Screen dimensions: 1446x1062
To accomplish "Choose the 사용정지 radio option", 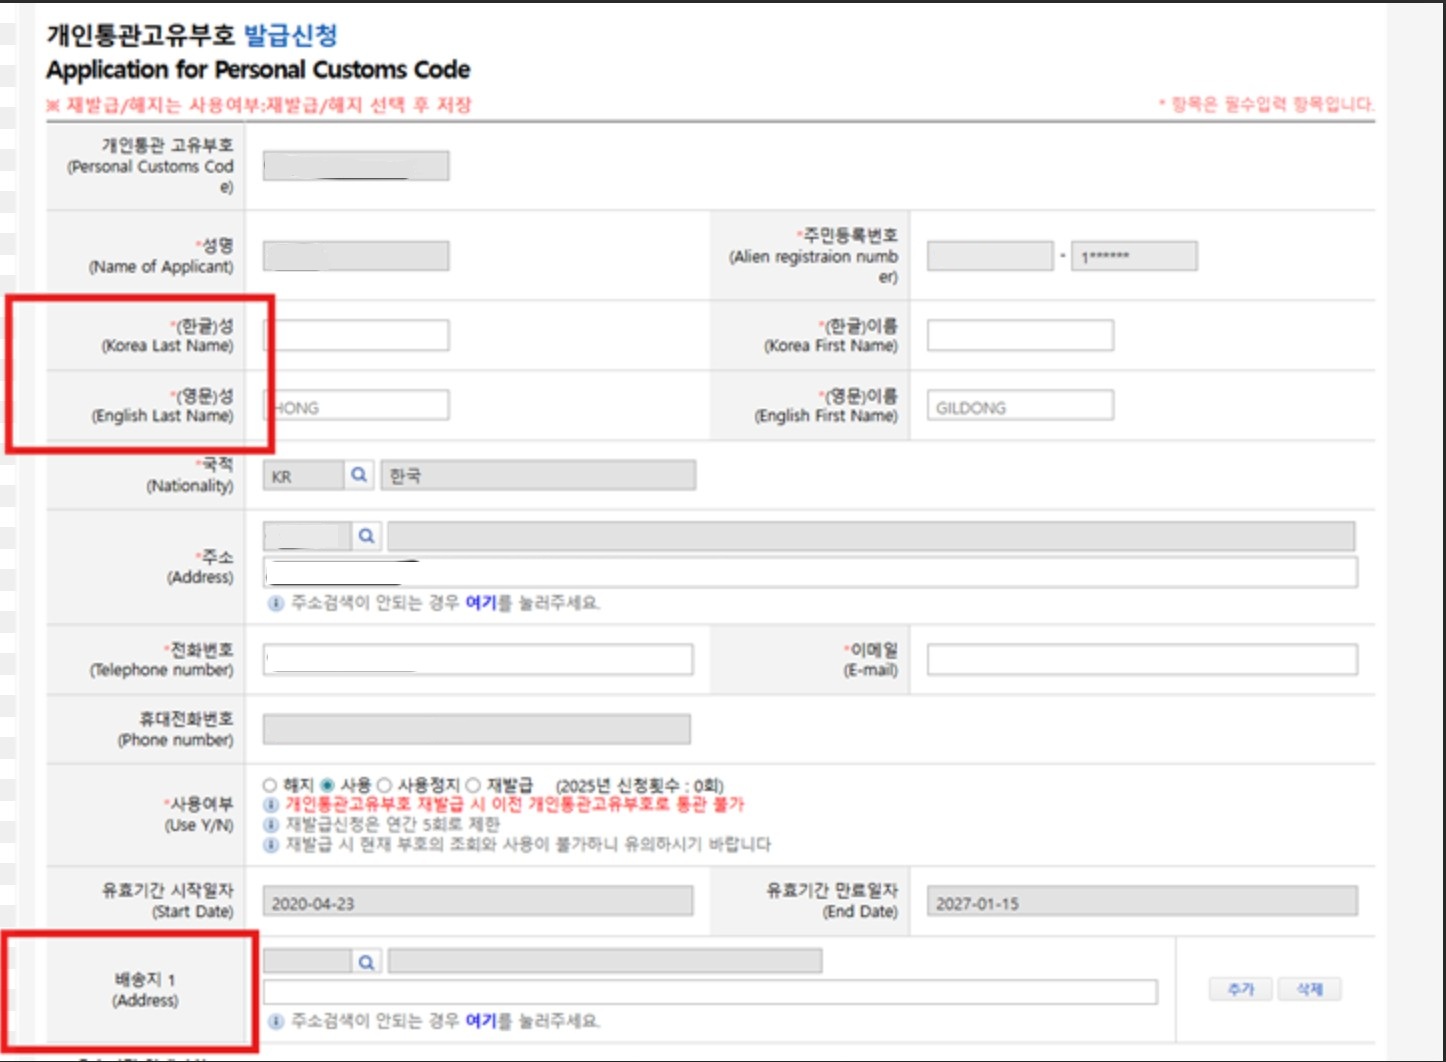I will point(384,785).
